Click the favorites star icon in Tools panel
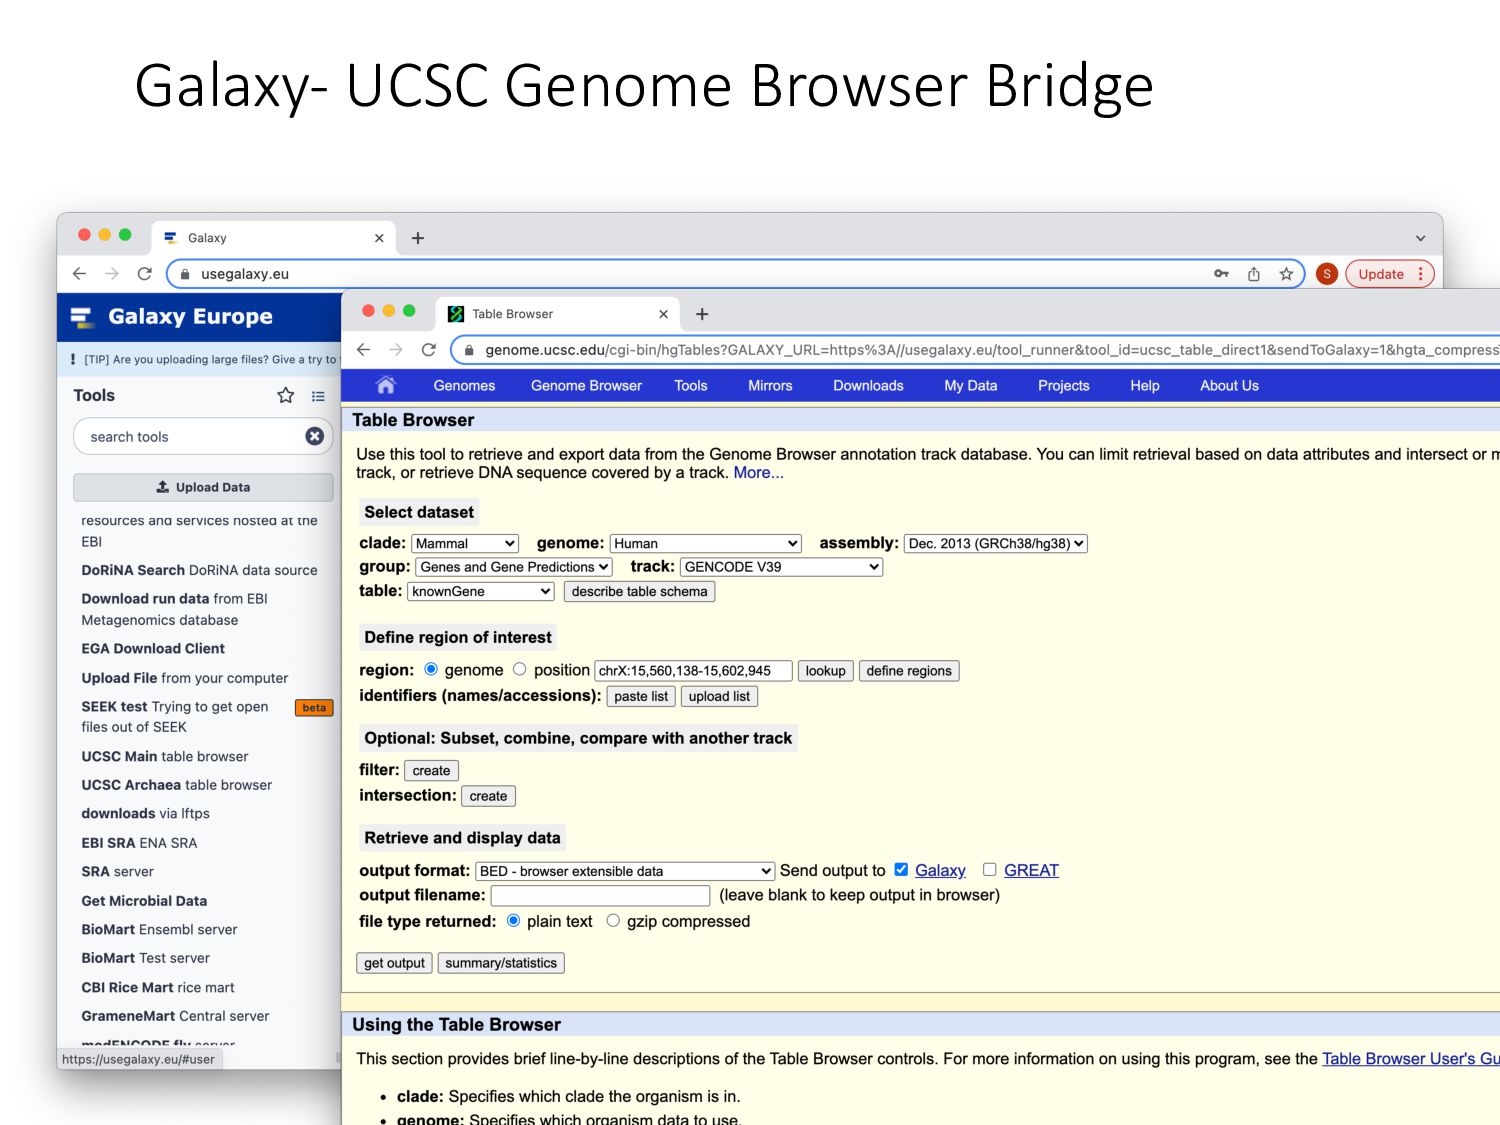The image size is (1500, 1125). click(x=286, y=396)
